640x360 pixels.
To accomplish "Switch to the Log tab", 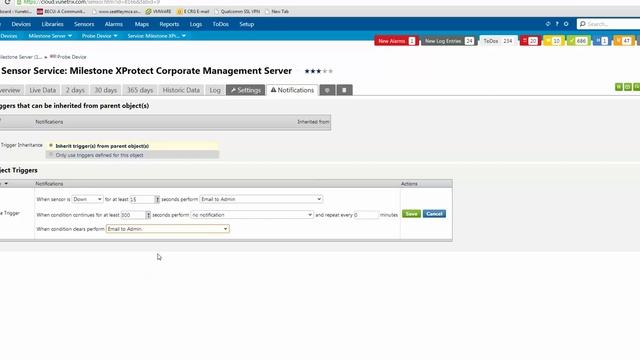I will point(215,90).
